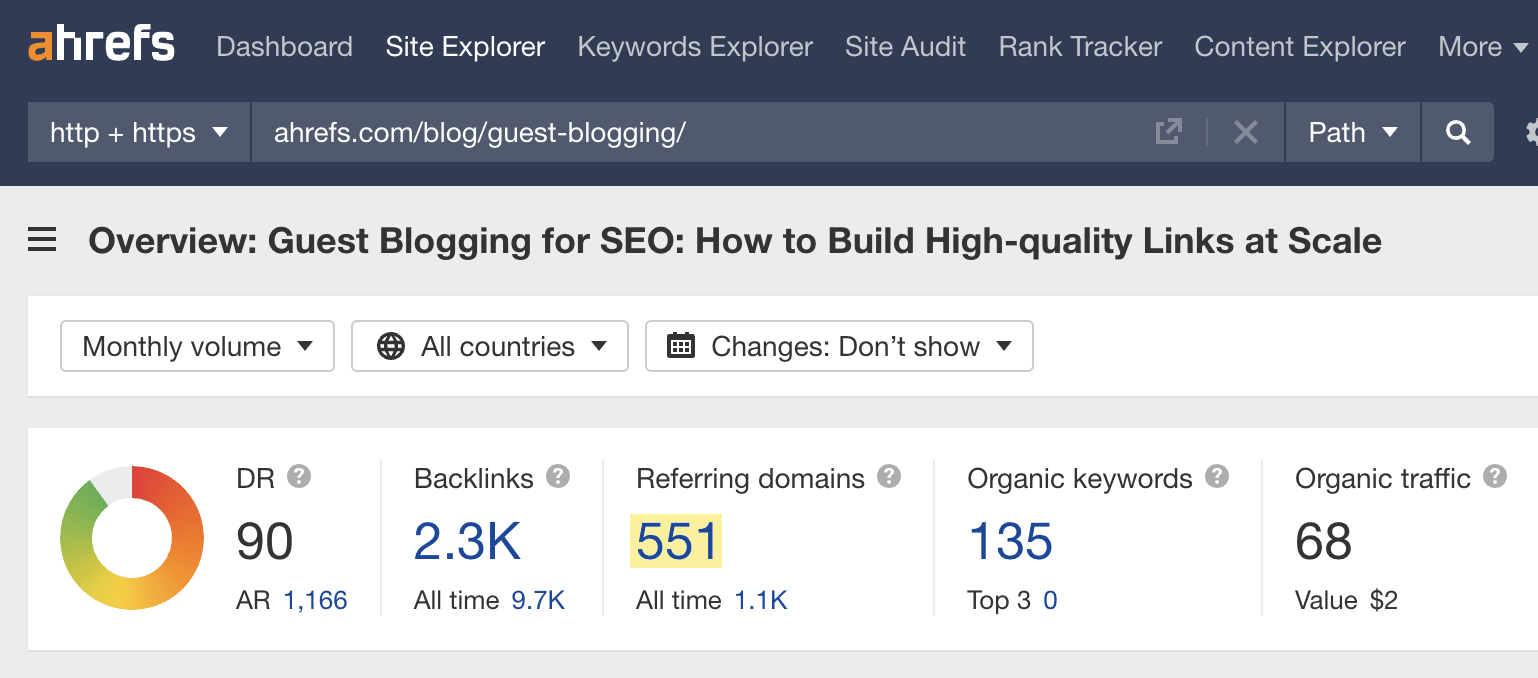
Task: Click the 1.1K all-time referring domains link
Action: point(761,600)
